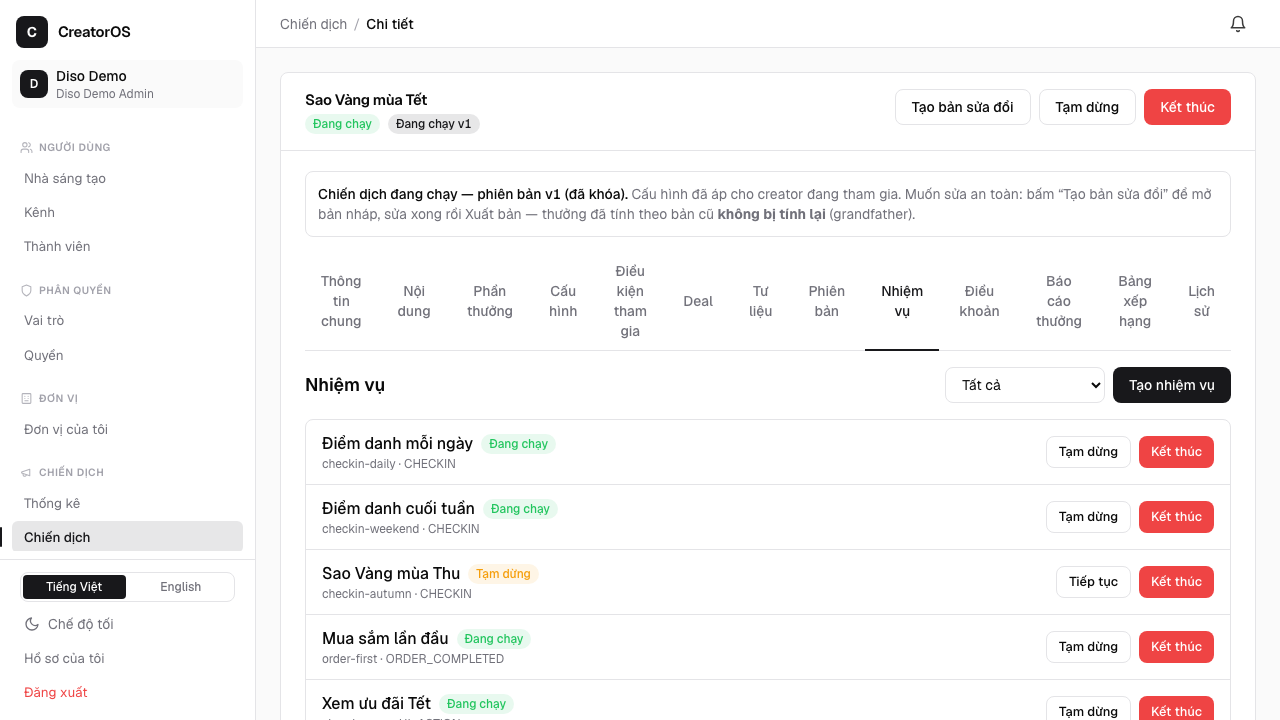Click Đăng xuất to log out
Viewport: 1280px width, 720px height.
click(56, 692)
